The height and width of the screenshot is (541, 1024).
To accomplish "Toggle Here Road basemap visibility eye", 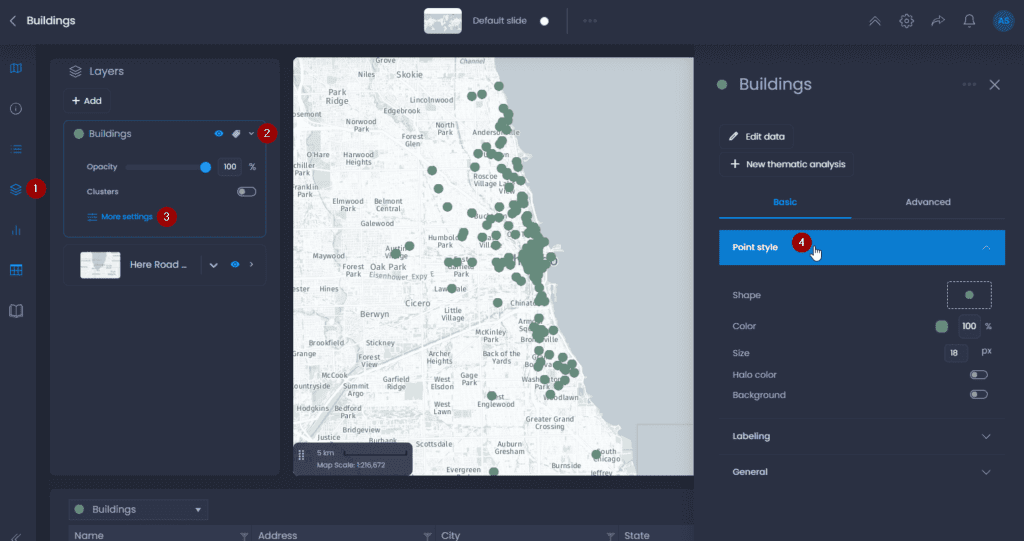I will (x=235, y=265).
